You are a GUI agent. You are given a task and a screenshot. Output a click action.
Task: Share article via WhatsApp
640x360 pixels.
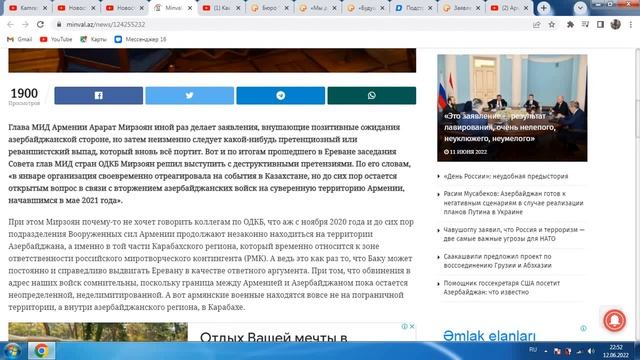[x=371, y=96]
